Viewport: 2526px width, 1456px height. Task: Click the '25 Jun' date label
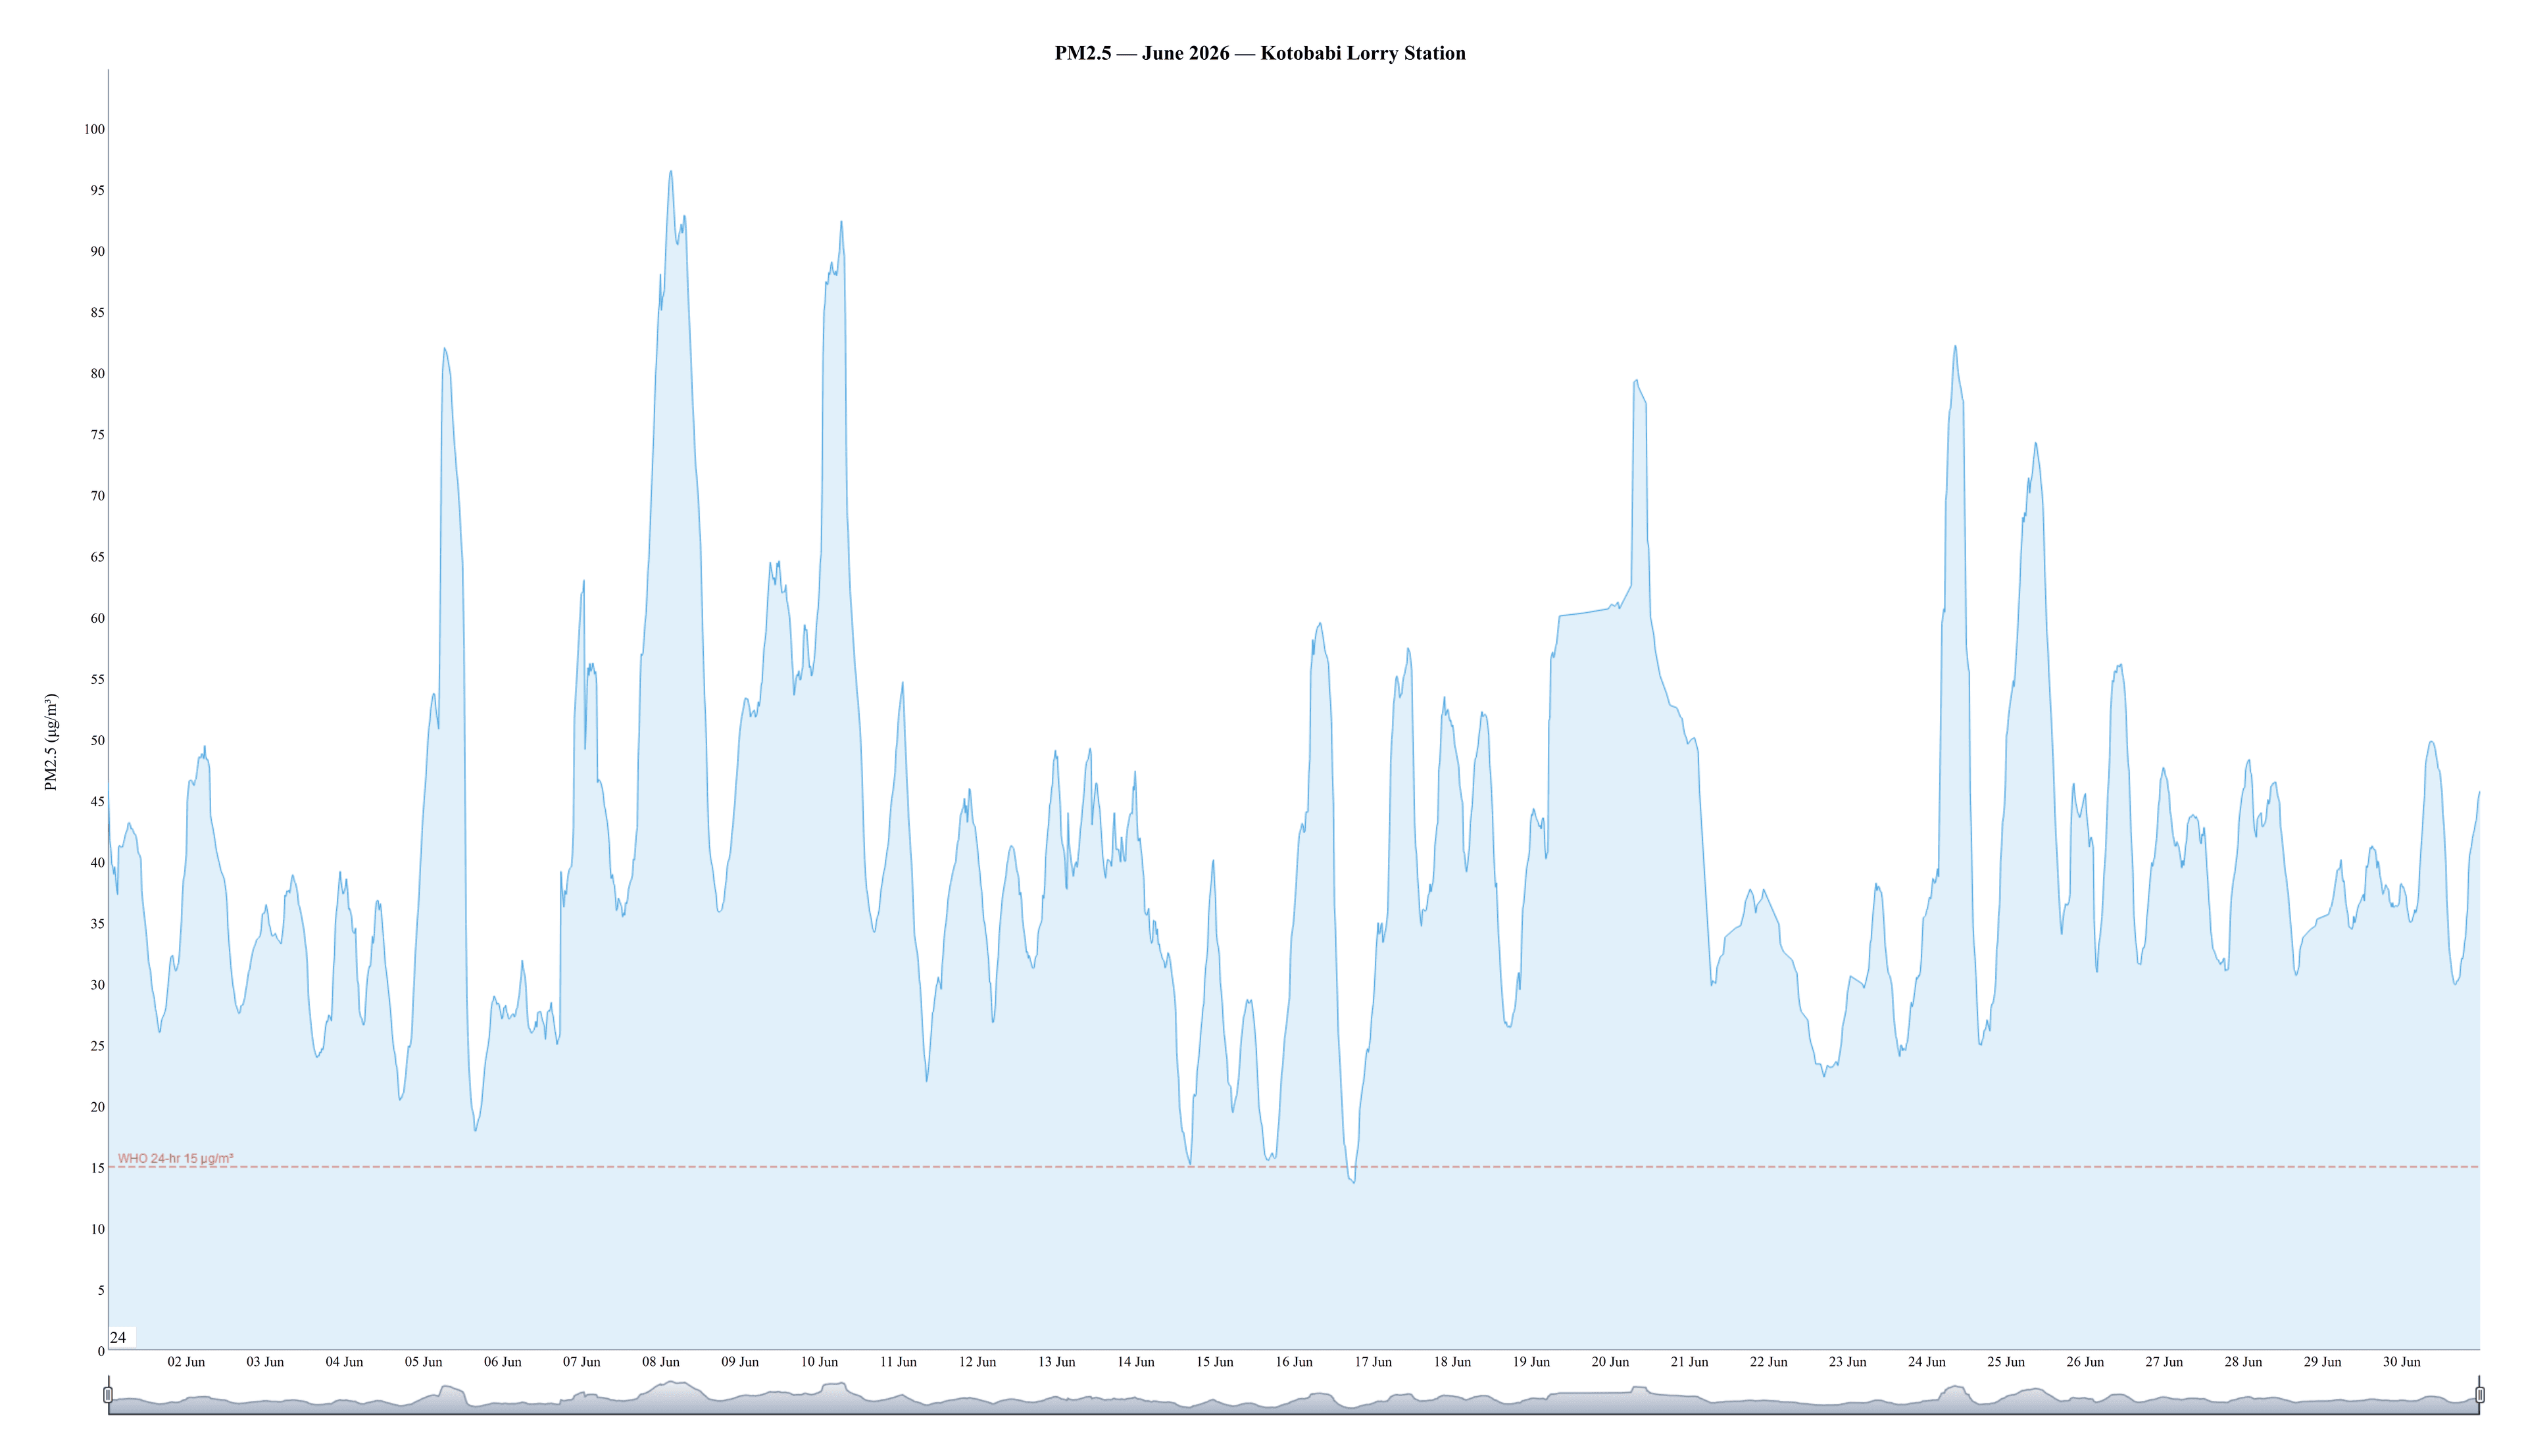(x=2006, y=1362)
